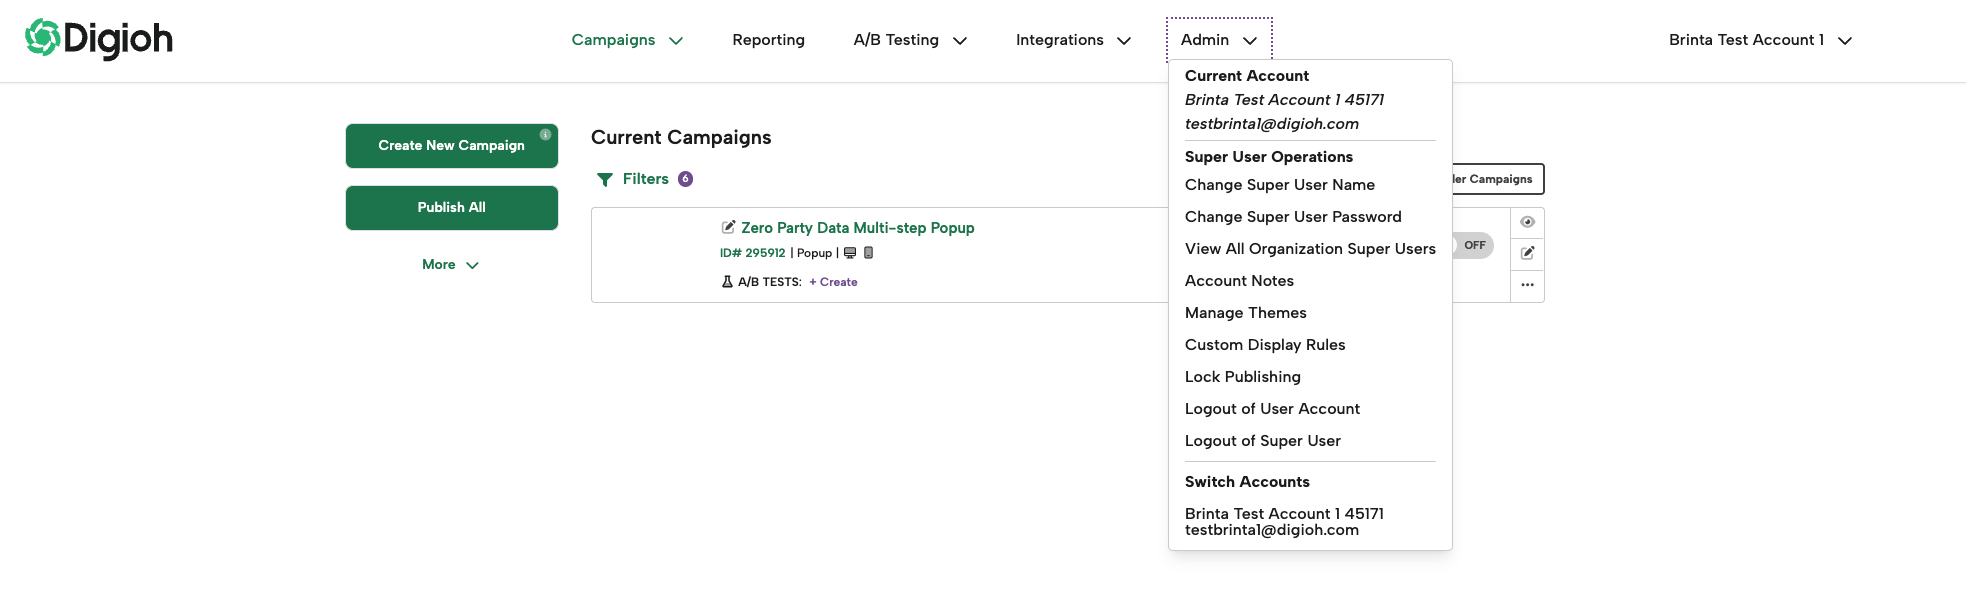The width and height of the screenshot is (1966, 606).
Task: Click the info icon on Create New Campaign
Action: click(x=545, y=135)
